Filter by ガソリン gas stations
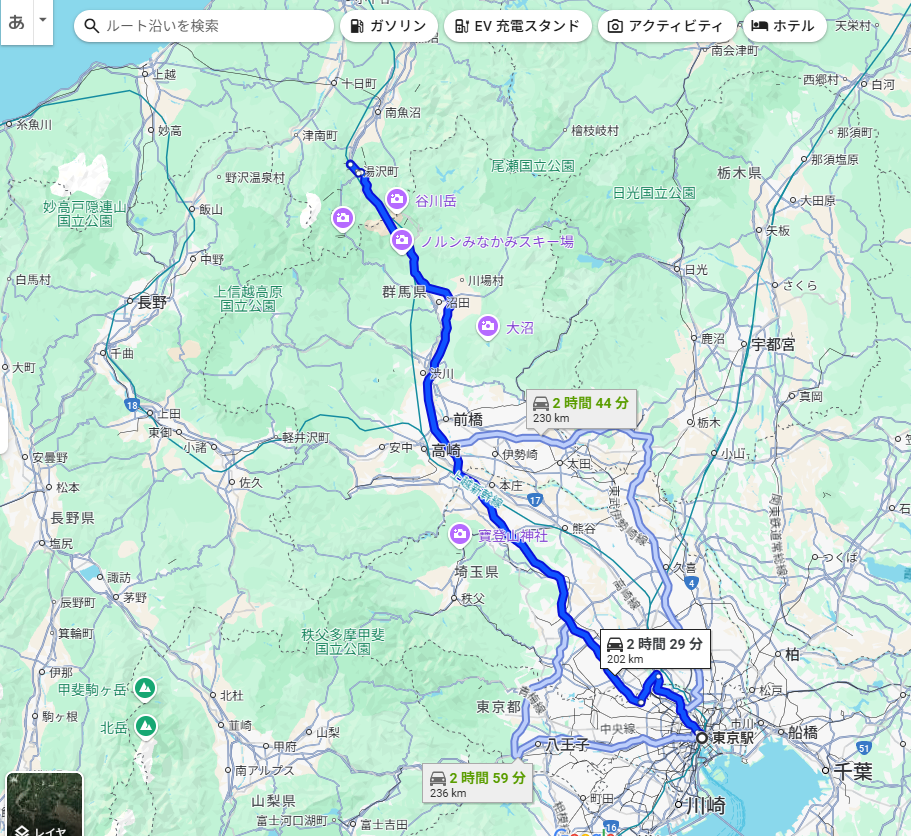The image size is (911, 836). coord(389,26)
